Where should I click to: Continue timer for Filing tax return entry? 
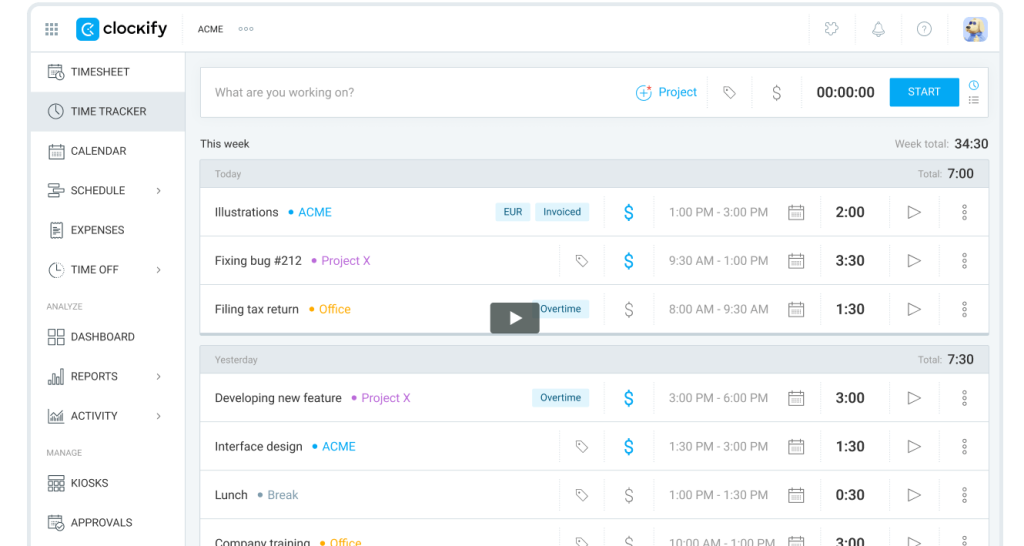tap(914, 309)
